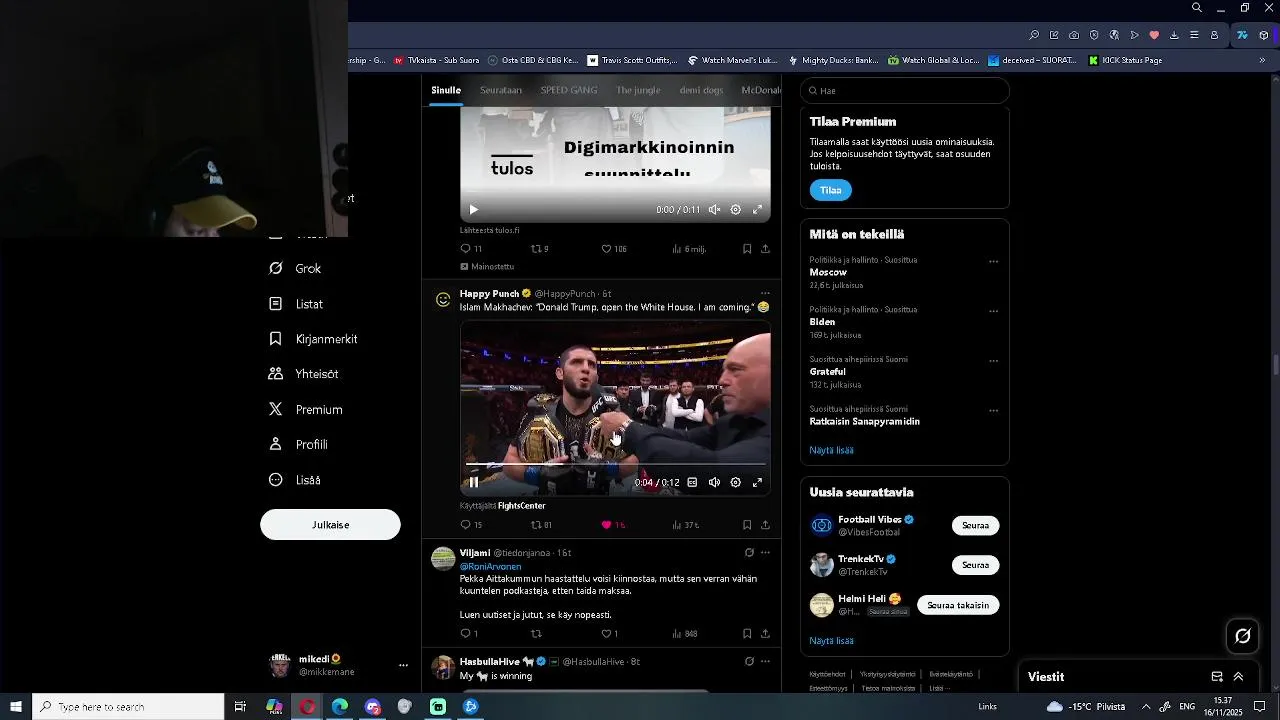The width and height of the screenshot is (1280, 720).
Task: Switch to The jungle tab
Action: click(x=638, y=90)
